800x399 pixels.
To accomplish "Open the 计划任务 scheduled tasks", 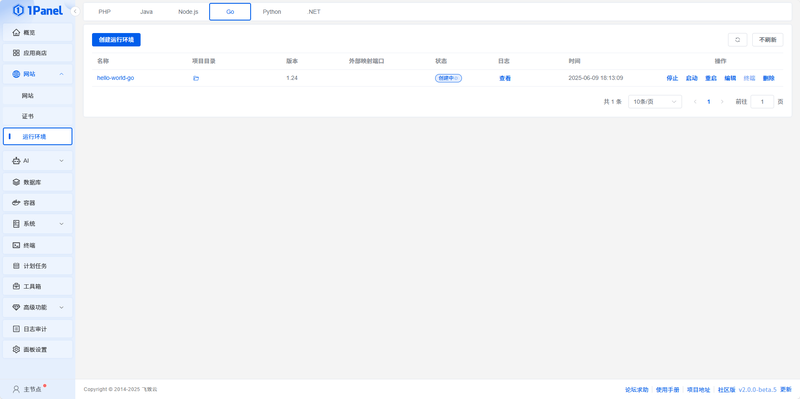I will 38,266.
